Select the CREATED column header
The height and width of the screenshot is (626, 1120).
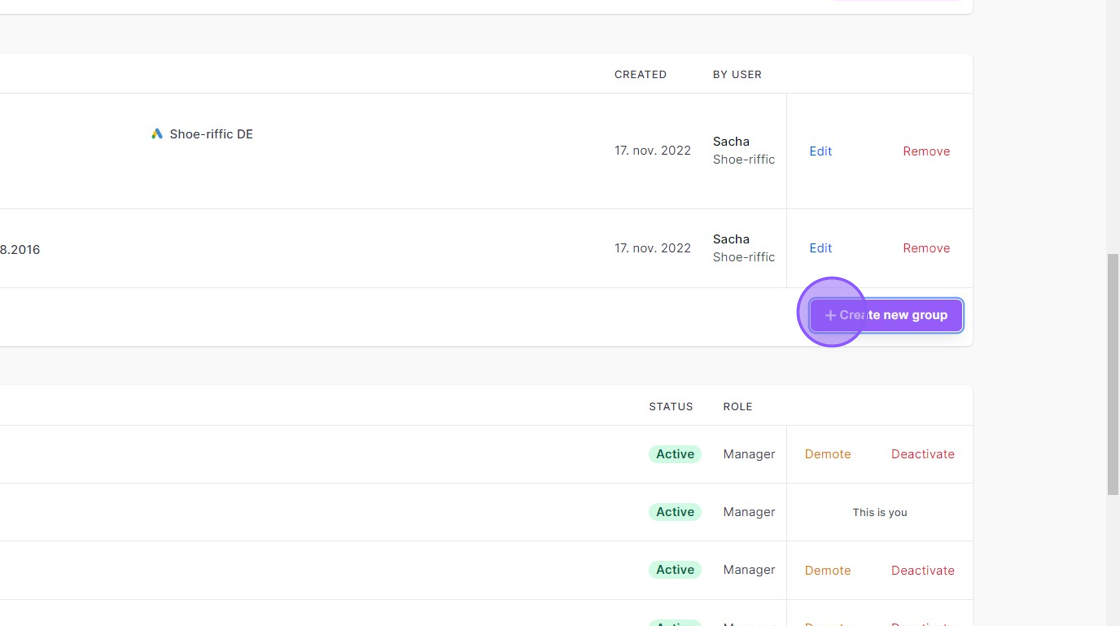tap(640, 74)
